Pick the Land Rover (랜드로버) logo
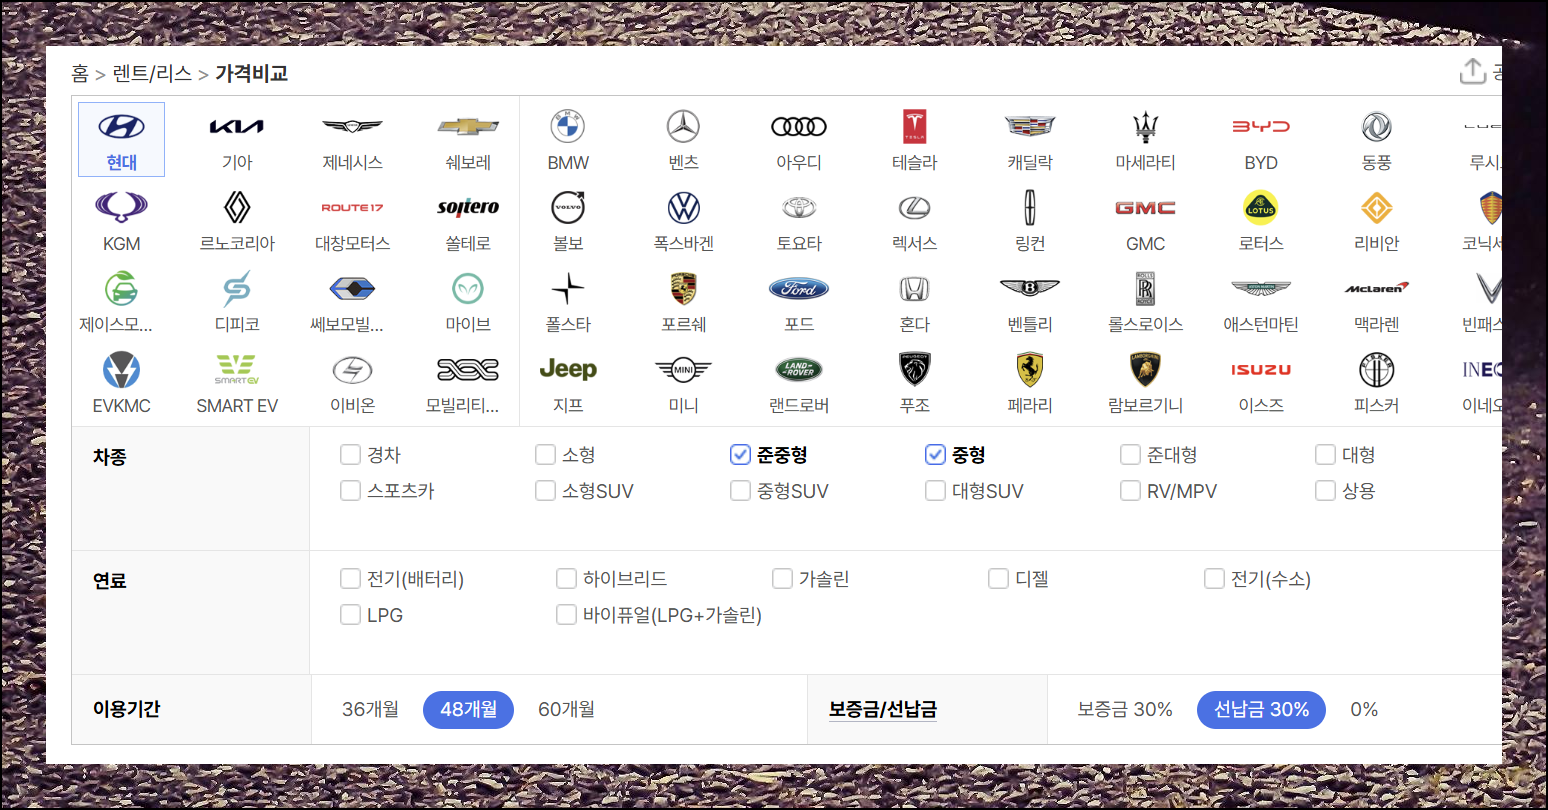Screen dimensions: 1548x810 coord(799,370)
